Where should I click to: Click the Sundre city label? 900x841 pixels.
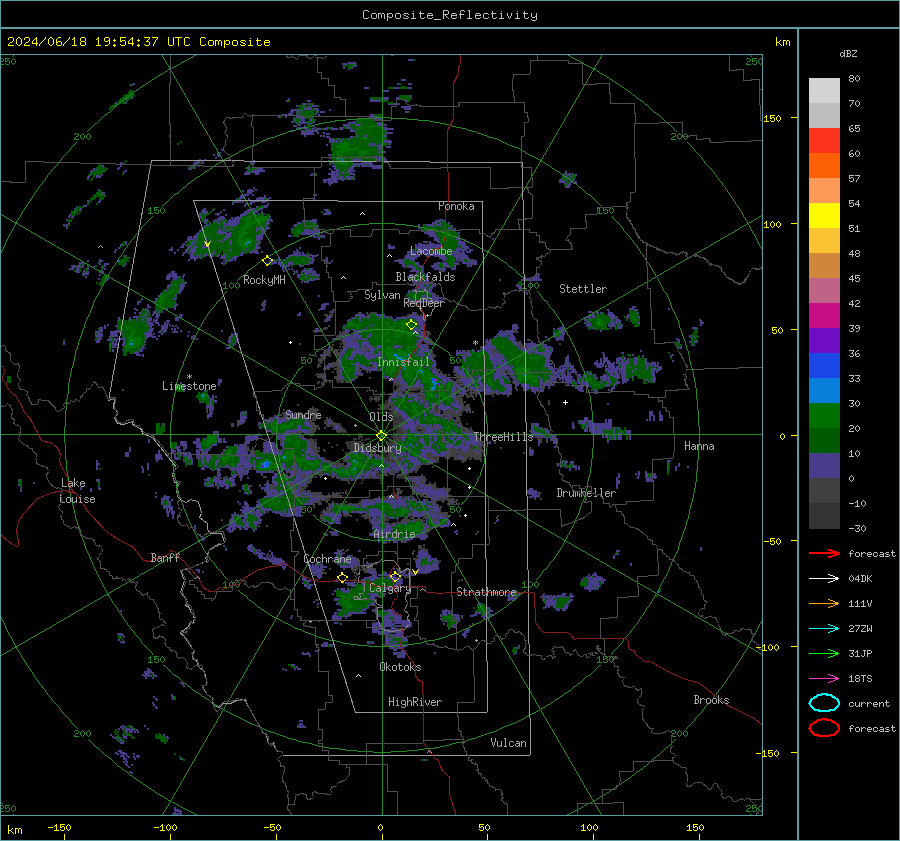coord(303,415)
